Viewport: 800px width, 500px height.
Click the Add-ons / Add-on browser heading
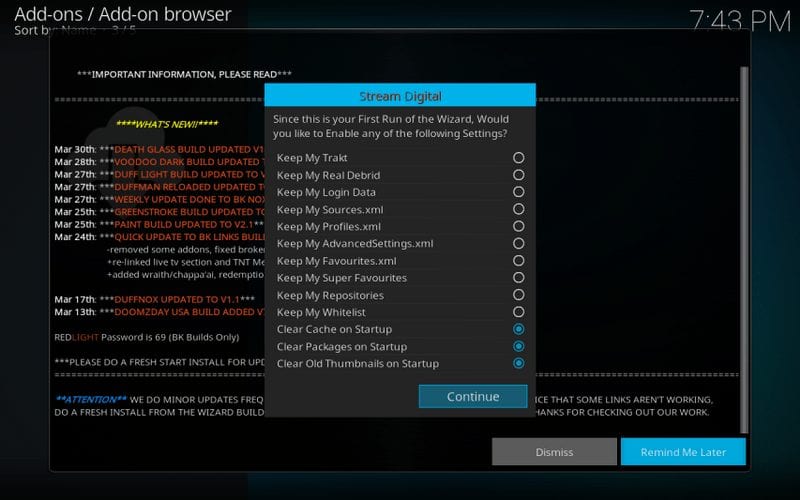tap(123, 14)
